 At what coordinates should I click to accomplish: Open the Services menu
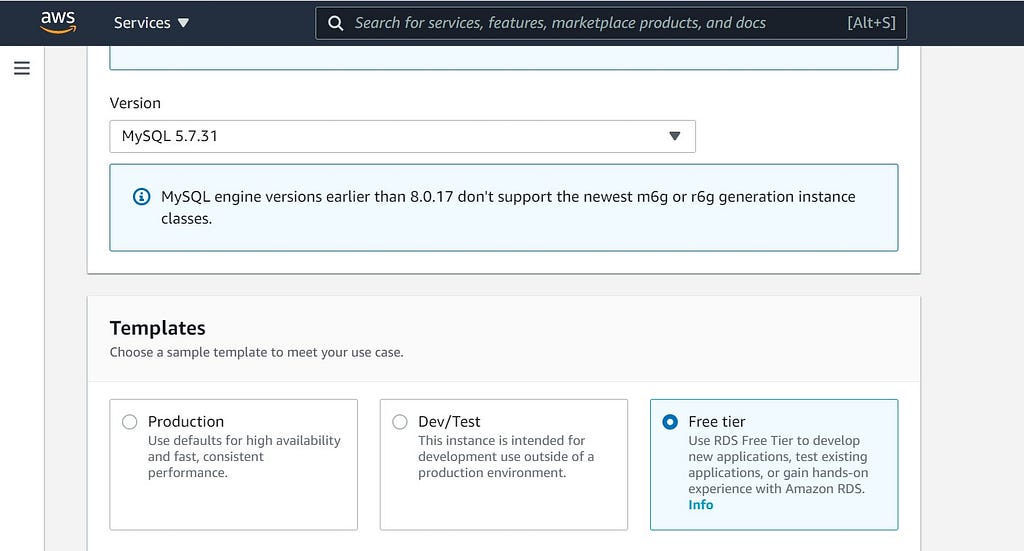tap(151, 23)
